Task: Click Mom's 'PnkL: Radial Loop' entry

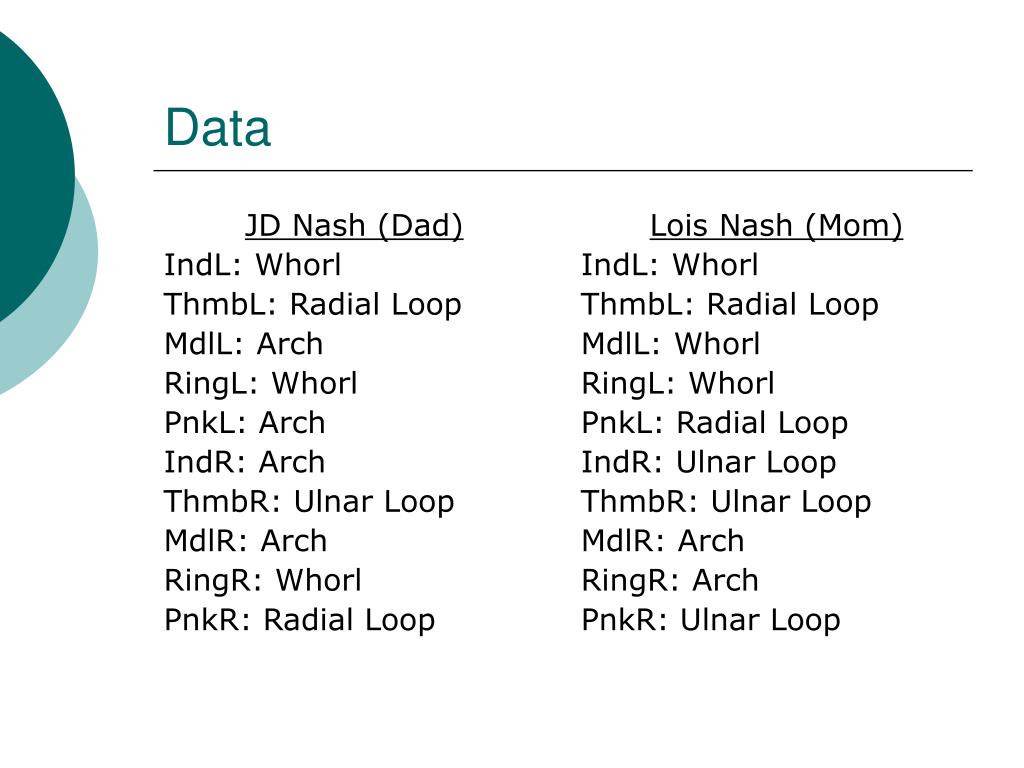Action: pos(714,424)
